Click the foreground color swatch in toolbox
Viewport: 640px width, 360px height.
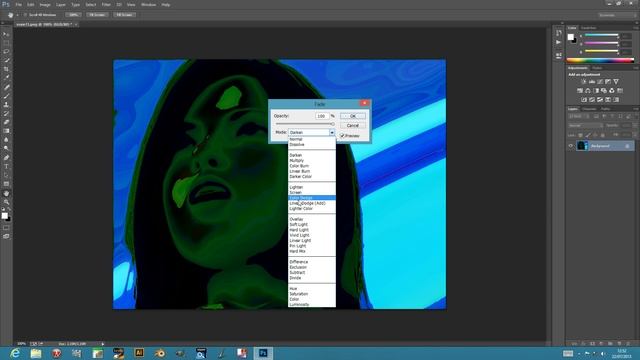click(x=4, y=216)
